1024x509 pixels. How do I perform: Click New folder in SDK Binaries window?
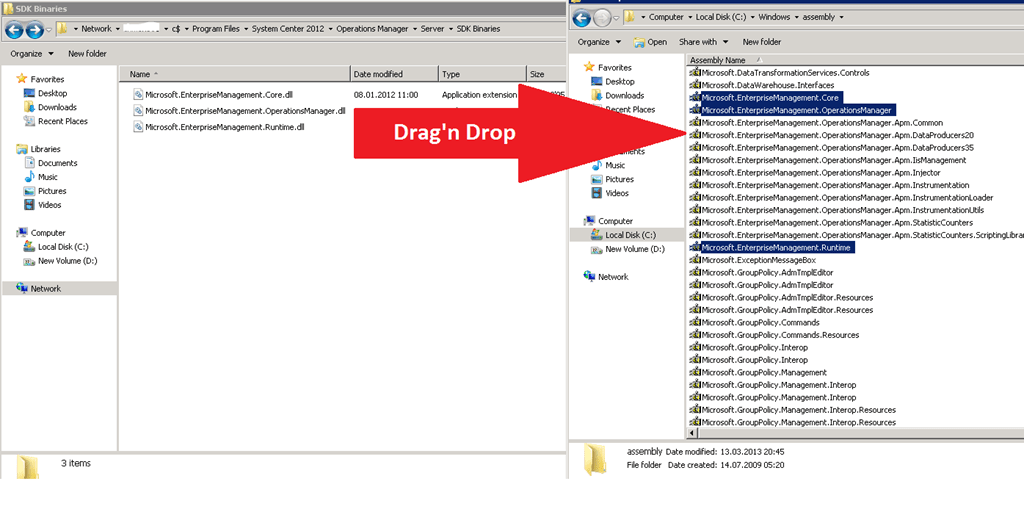pyautogui.click(x=88, y=54)
